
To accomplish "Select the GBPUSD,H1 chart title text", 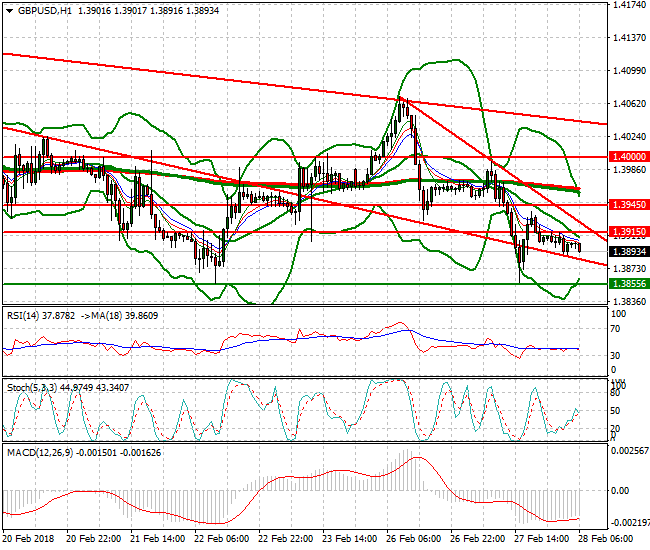I will click(45, 11).
